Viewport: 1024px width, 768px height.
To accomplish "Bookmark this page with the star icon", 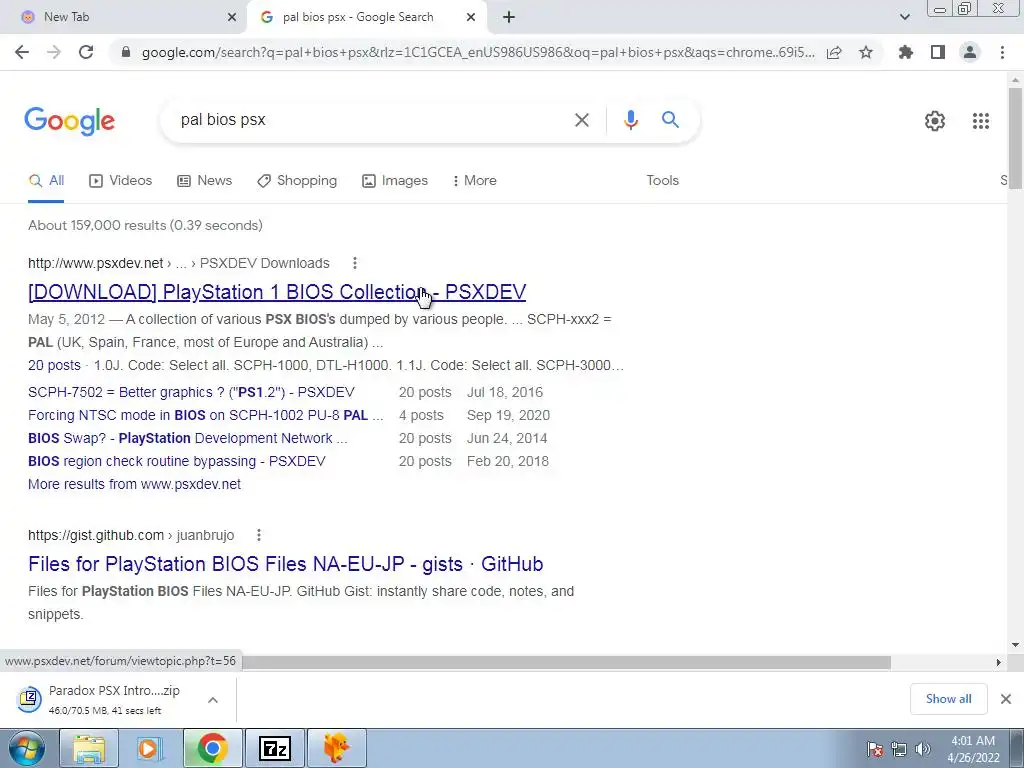I will [x=866, y=52].
